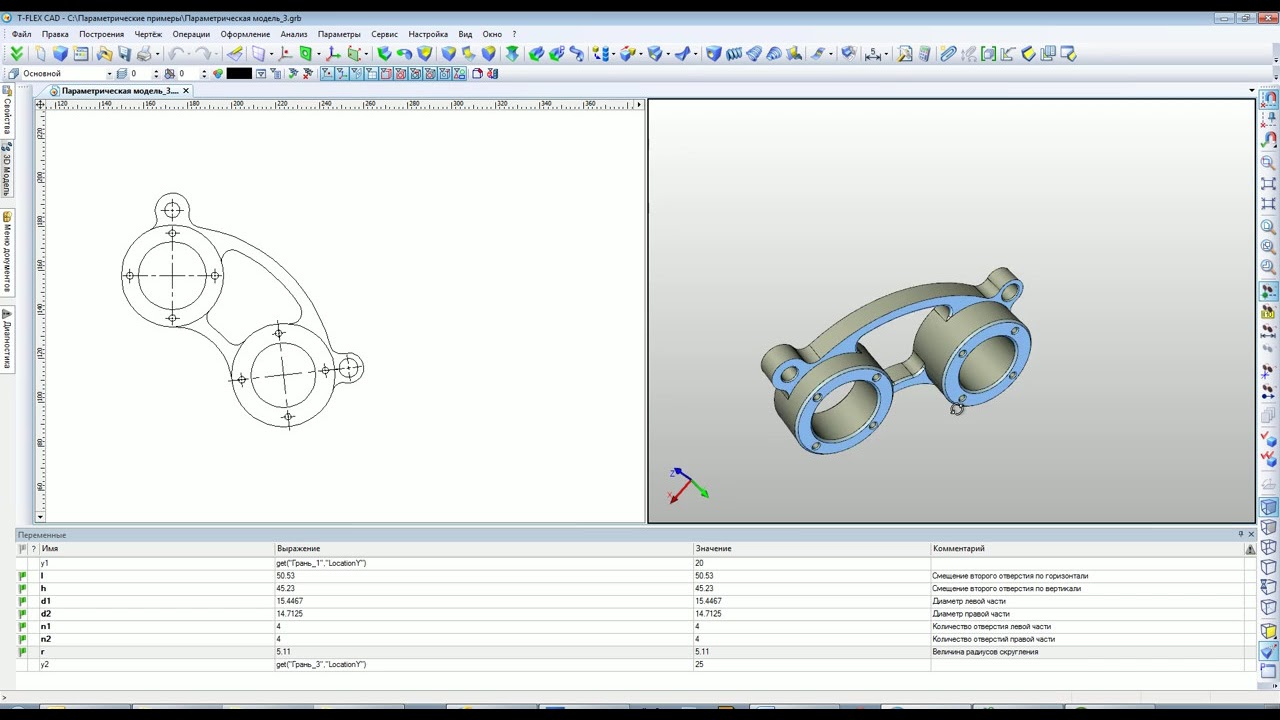Close the Переменные panel

(x=1251, y=535)
